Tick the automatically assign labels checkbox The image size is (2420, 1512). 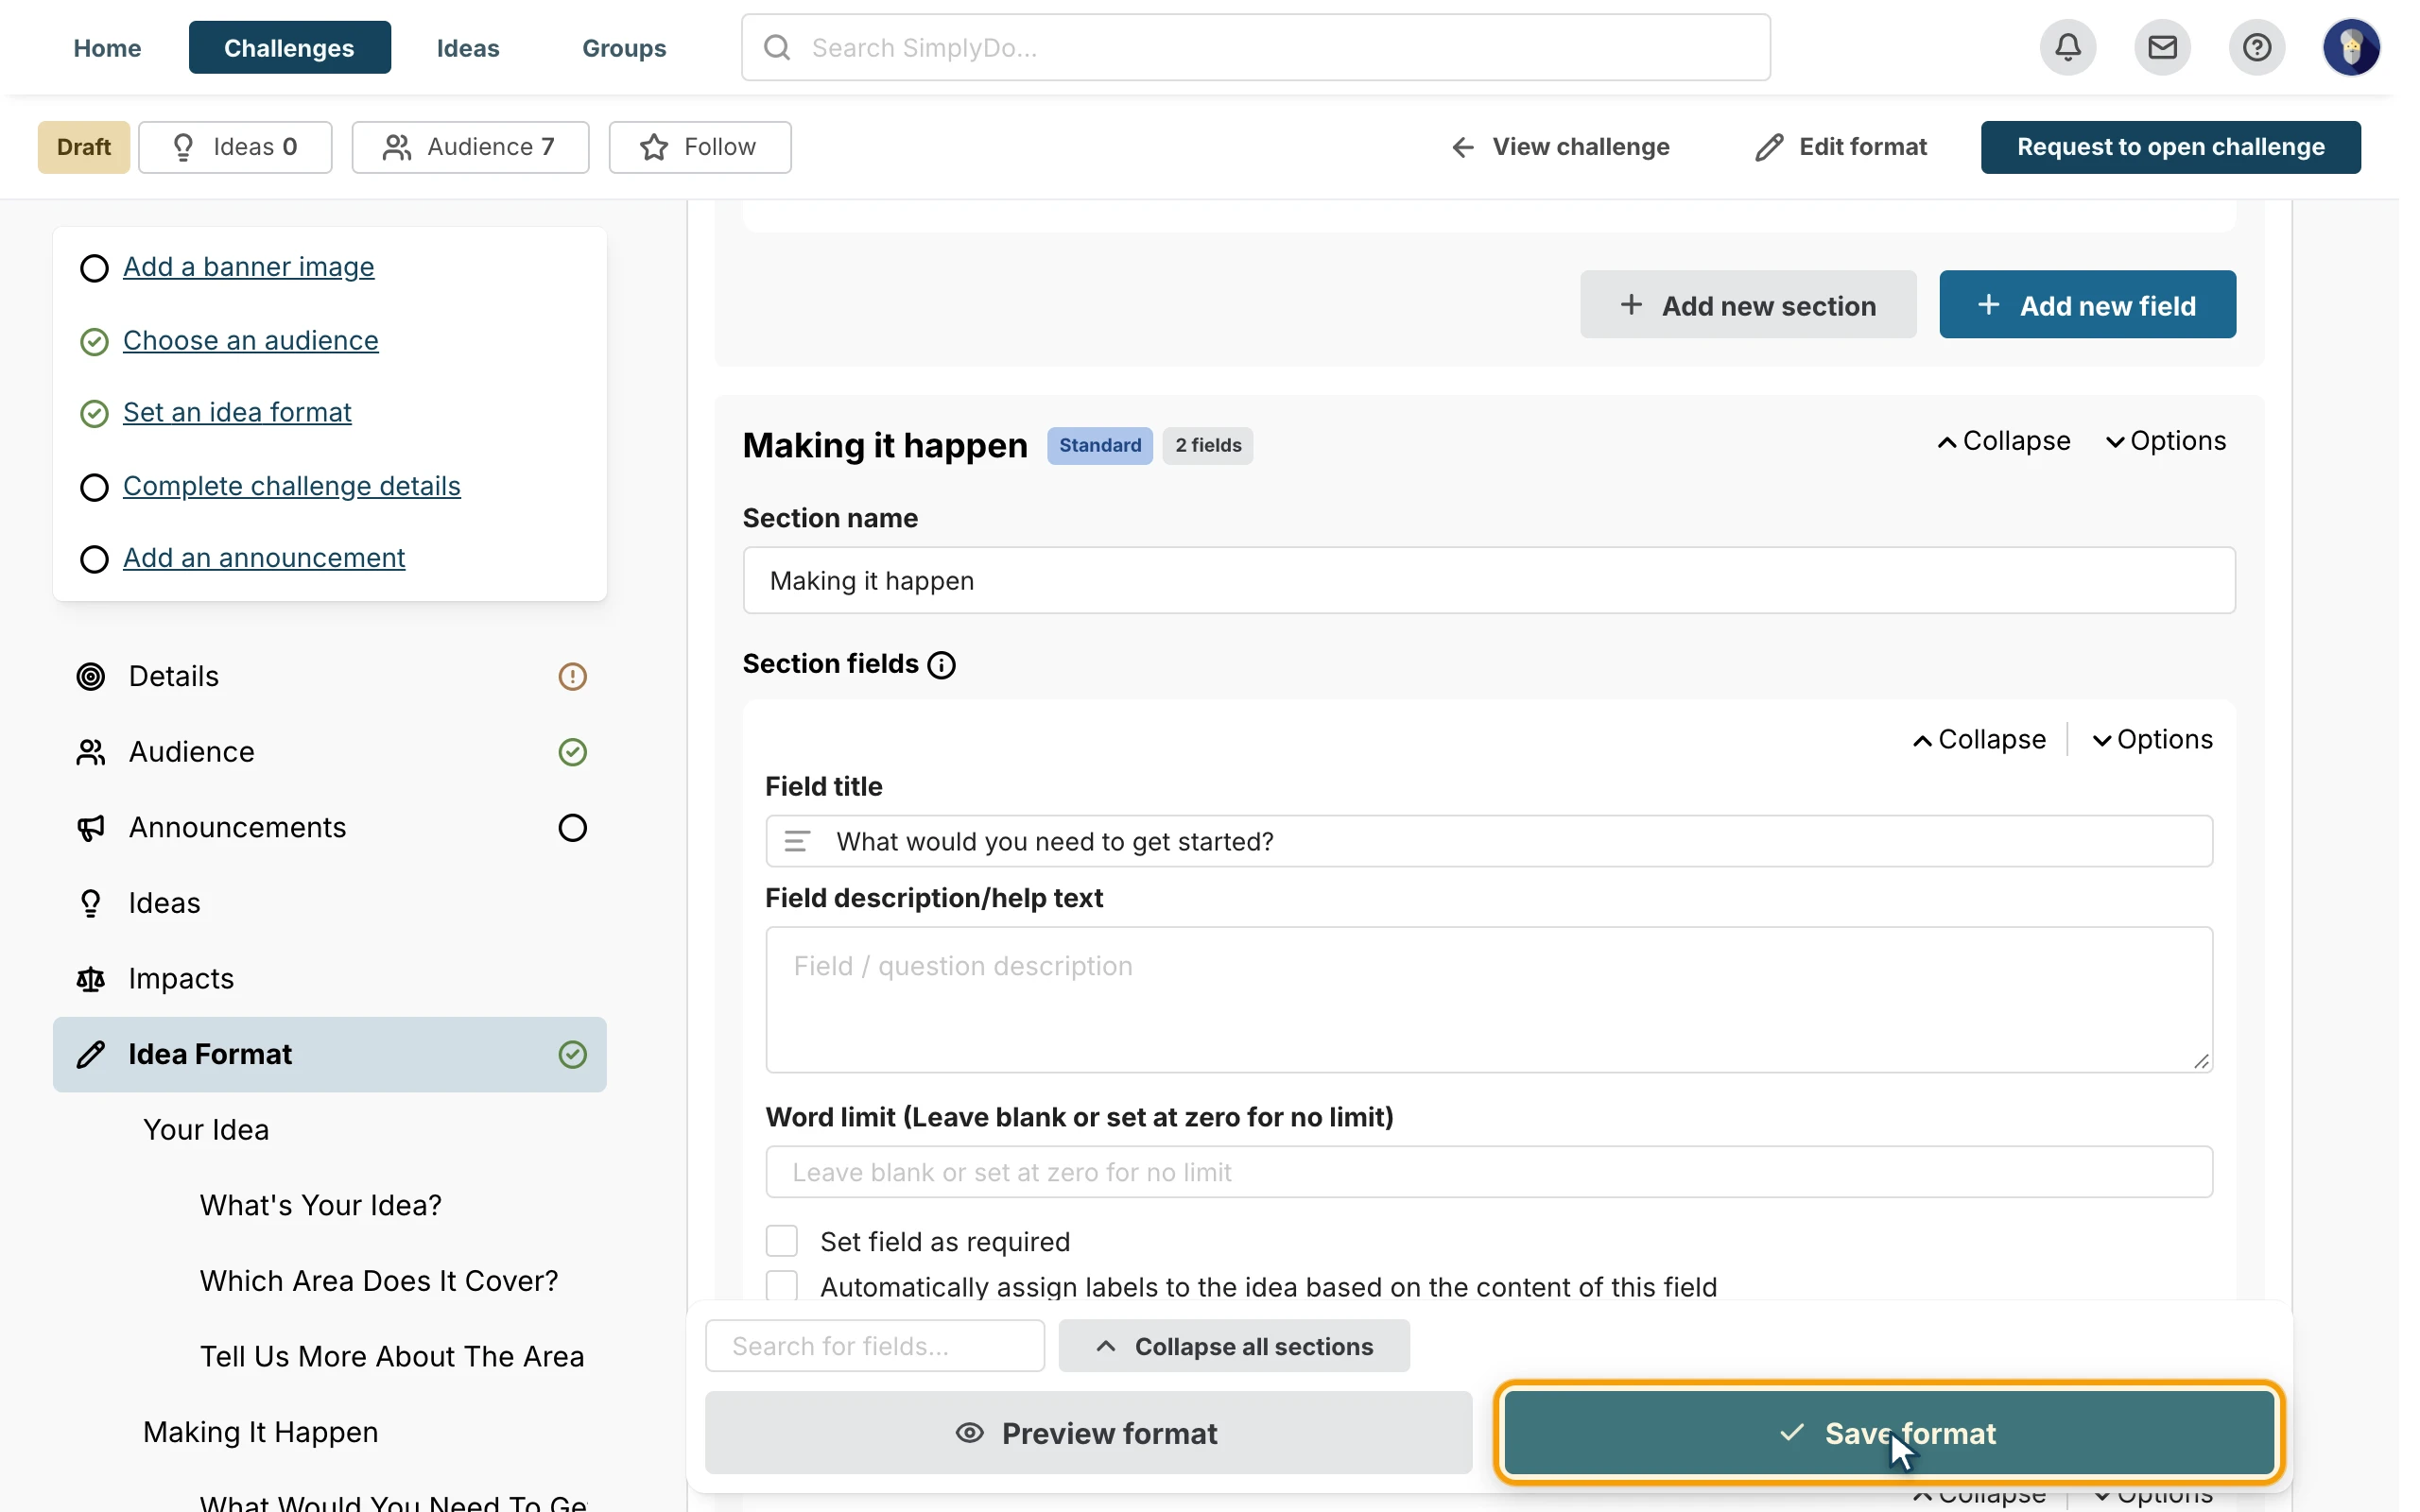click(782, 1286)
